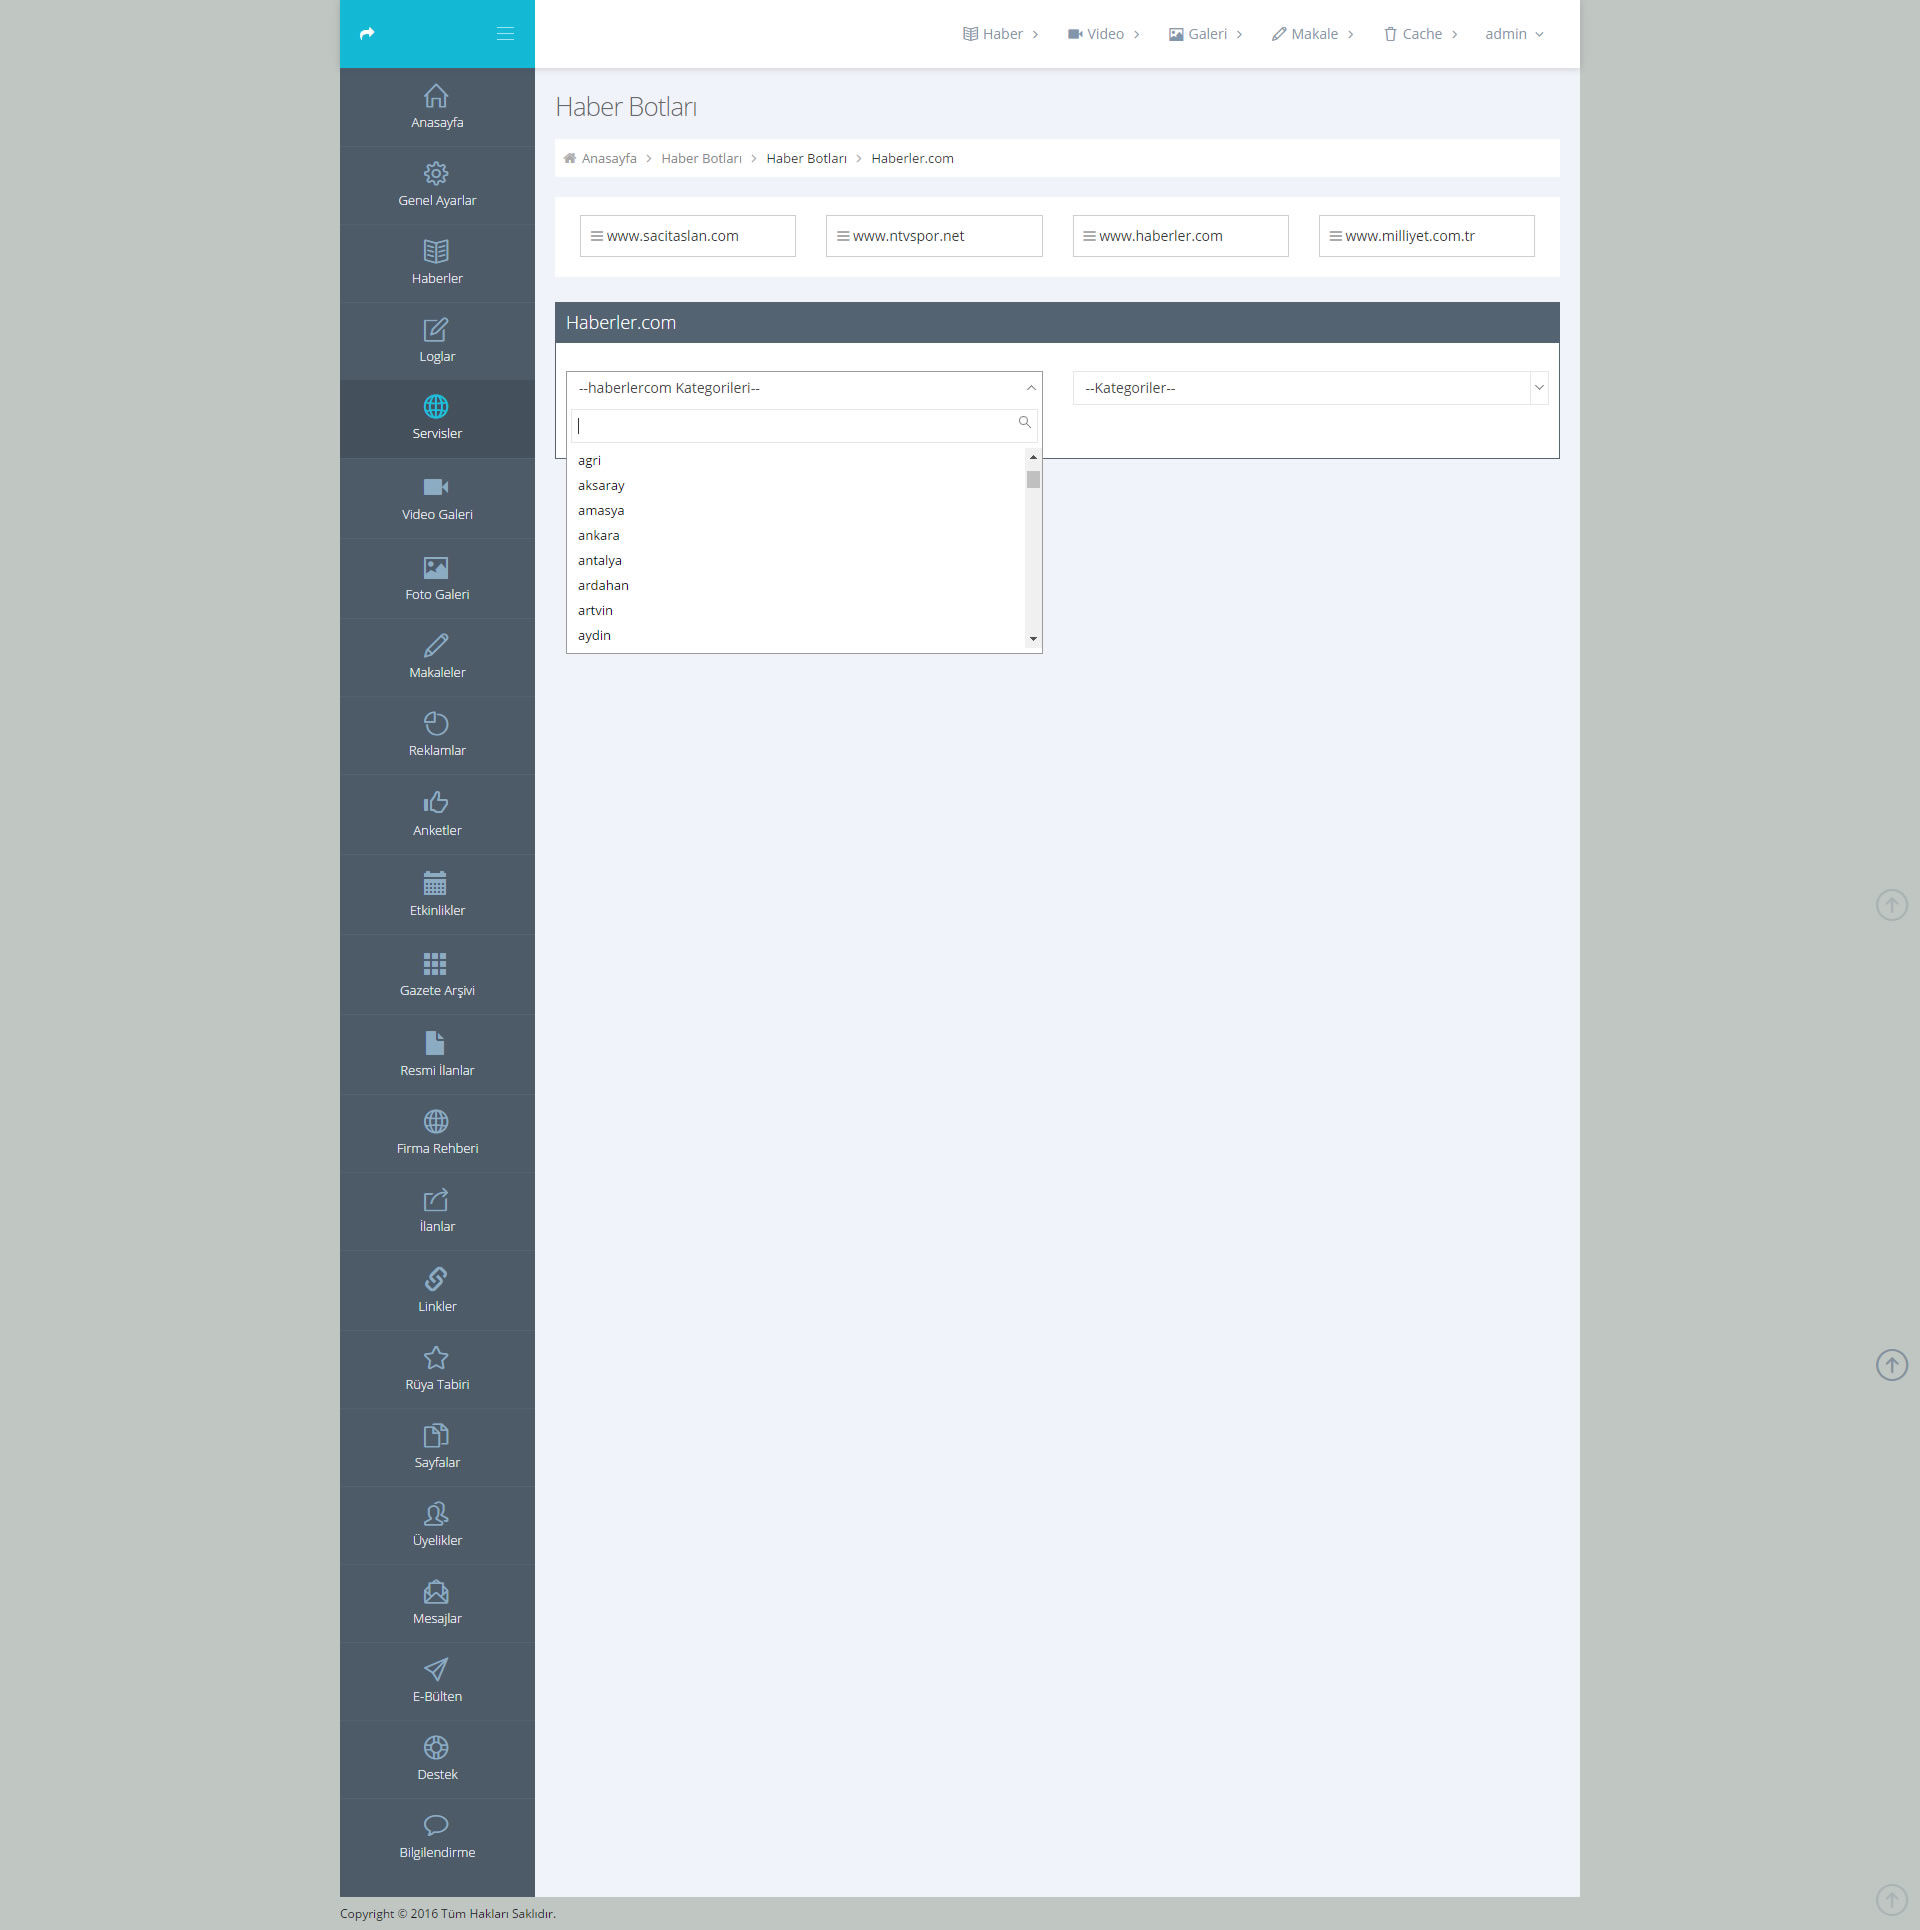Open Foto Galeri picture icon

436,568
